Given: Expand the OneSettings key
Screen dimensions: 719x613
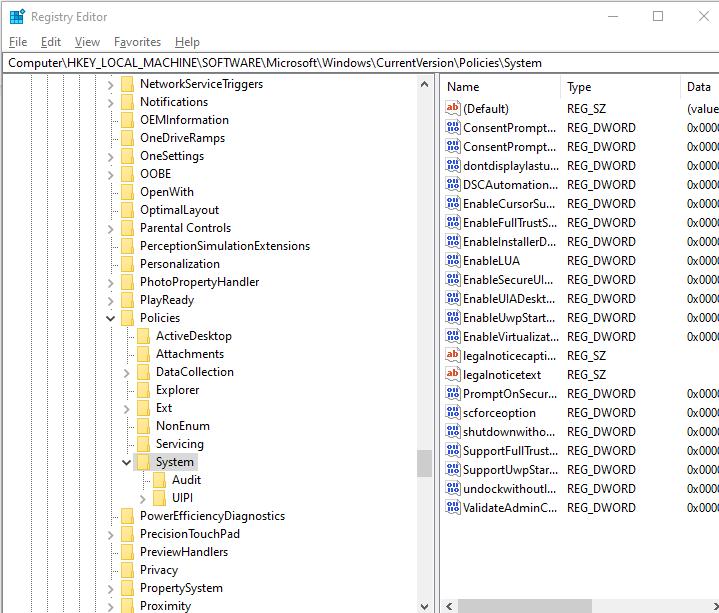Looking at the screenshot, I should point(111,157).
